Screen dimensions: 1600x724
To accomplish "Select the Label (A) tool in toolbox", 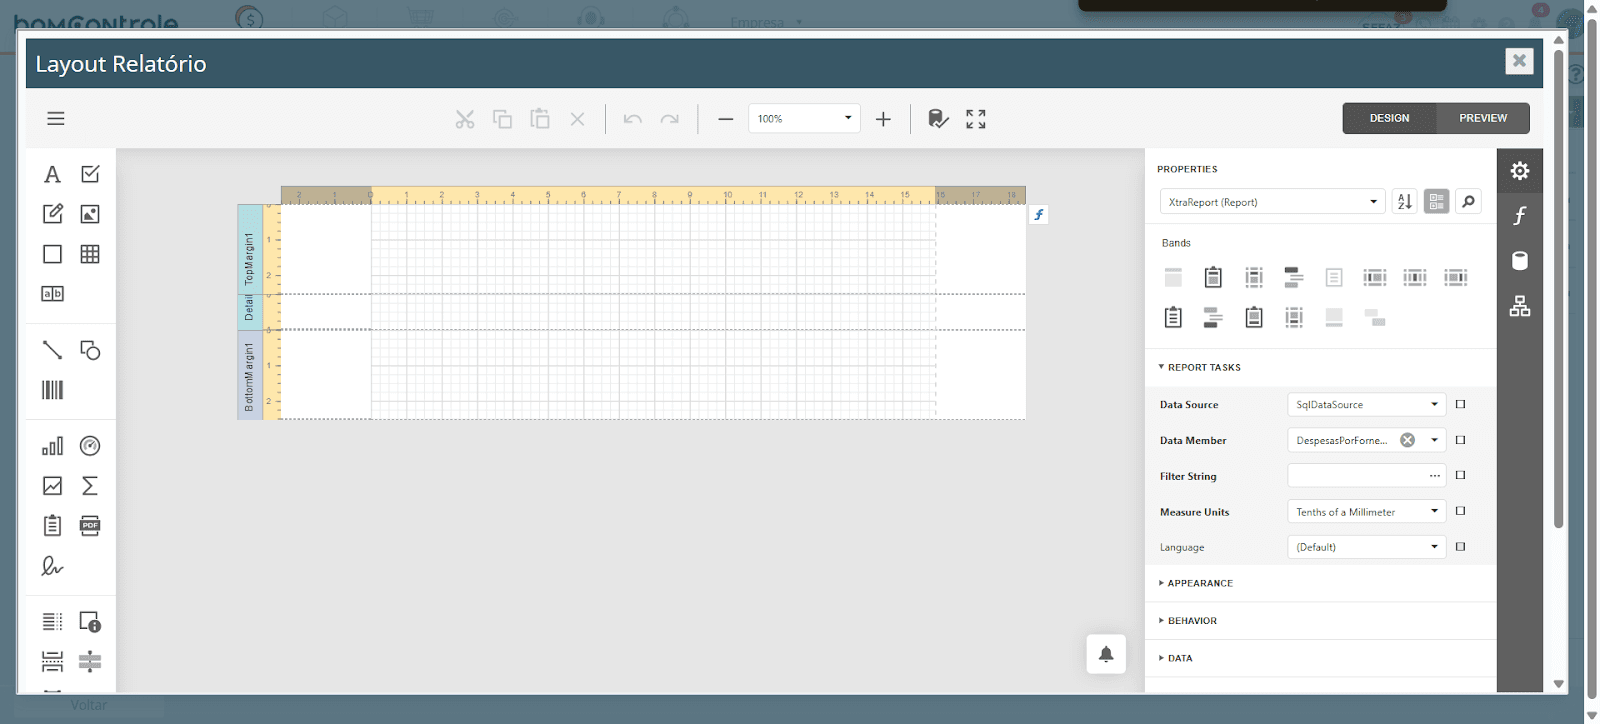I will click(x=52, y=174).
